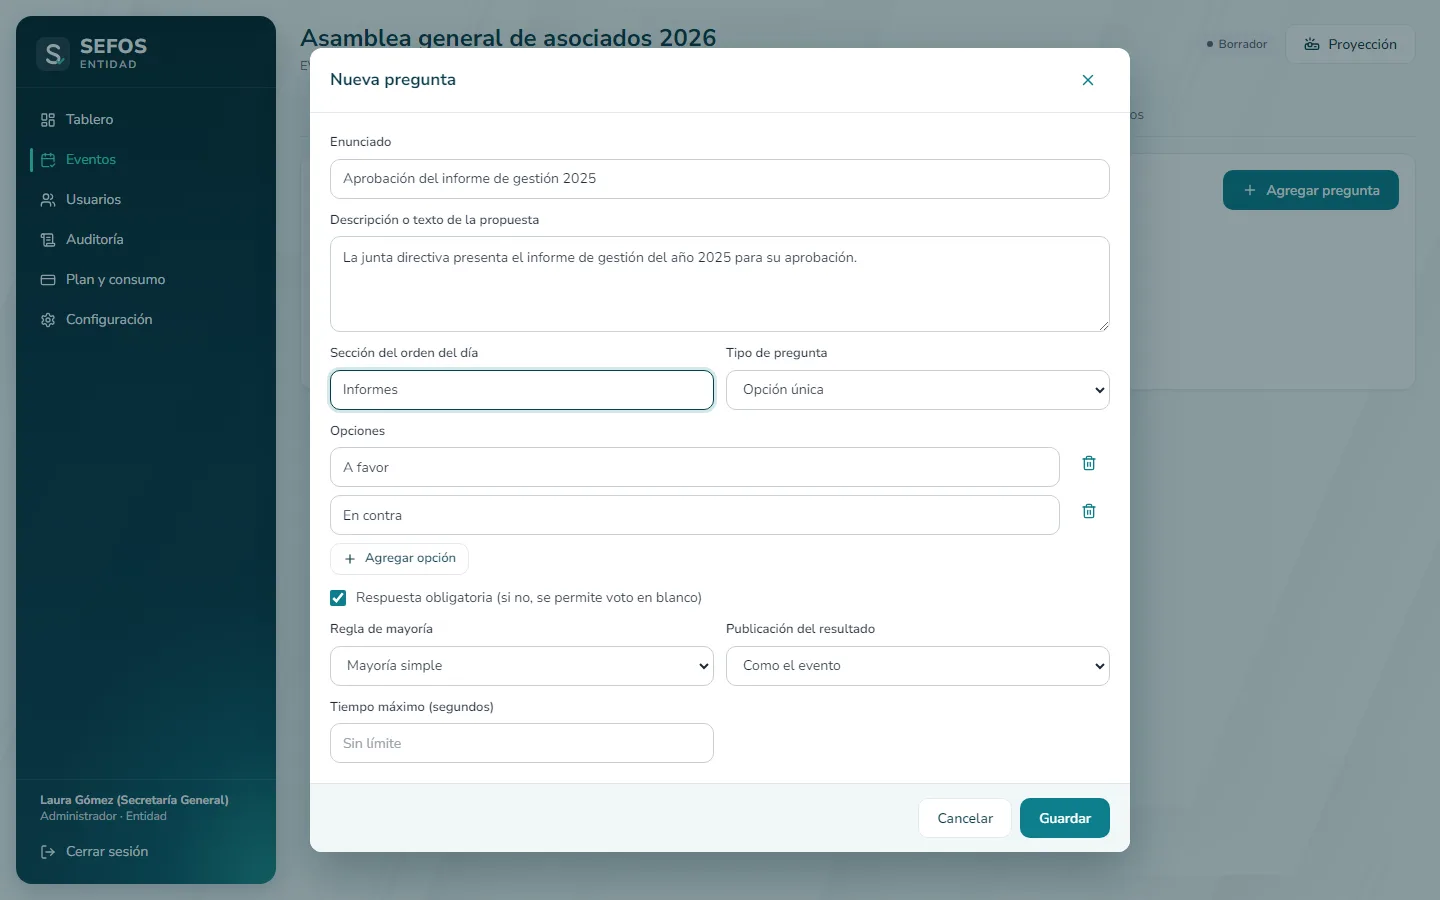1440x900 pixels.
Task: Click the 'Nueva pregunta' dialog title
Action: pos(393,80)
